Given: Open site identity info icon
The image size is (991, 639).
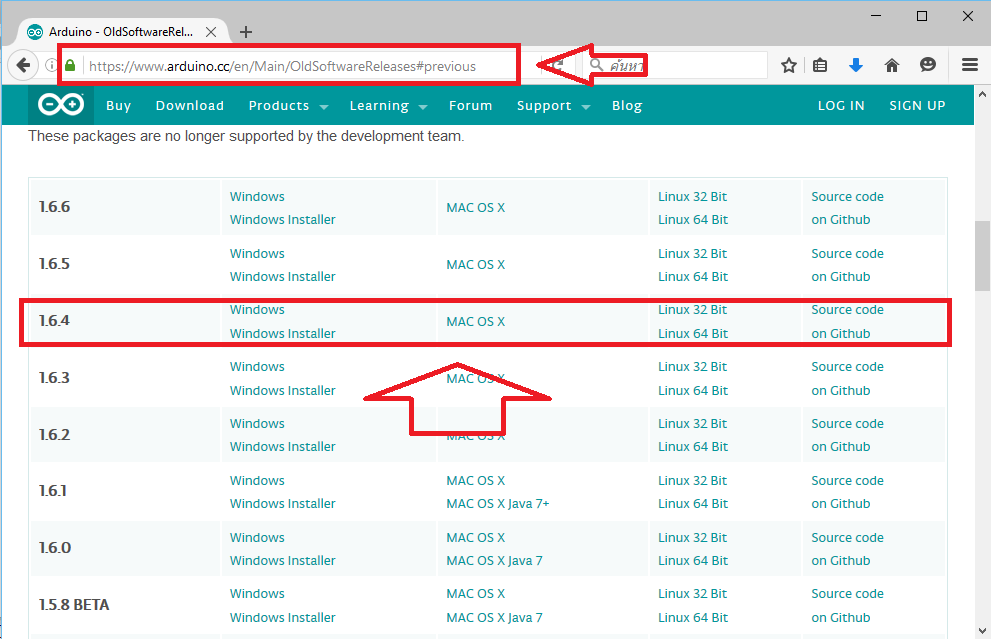Looking at the screenshot, I should click(x=51, y=65).
